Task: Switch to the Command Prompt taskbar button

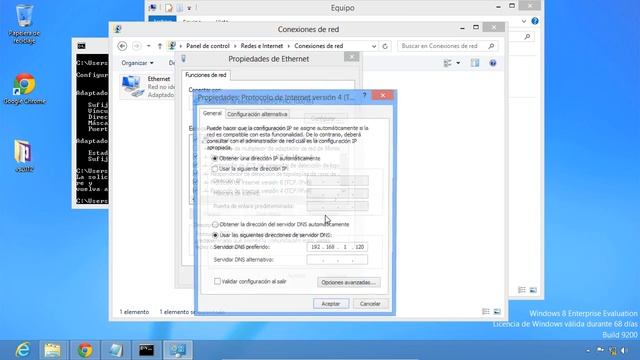Action: 147,350
